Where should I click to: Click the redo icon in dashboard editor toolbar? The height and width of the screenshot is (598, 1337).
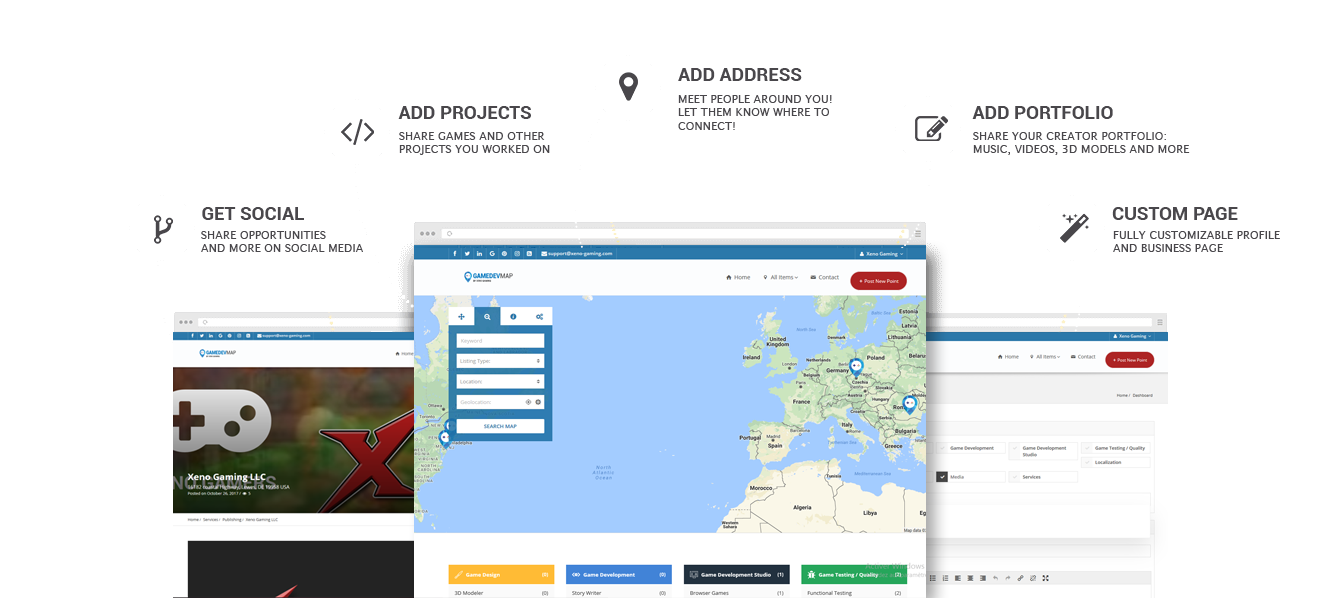pos(1007,578)
